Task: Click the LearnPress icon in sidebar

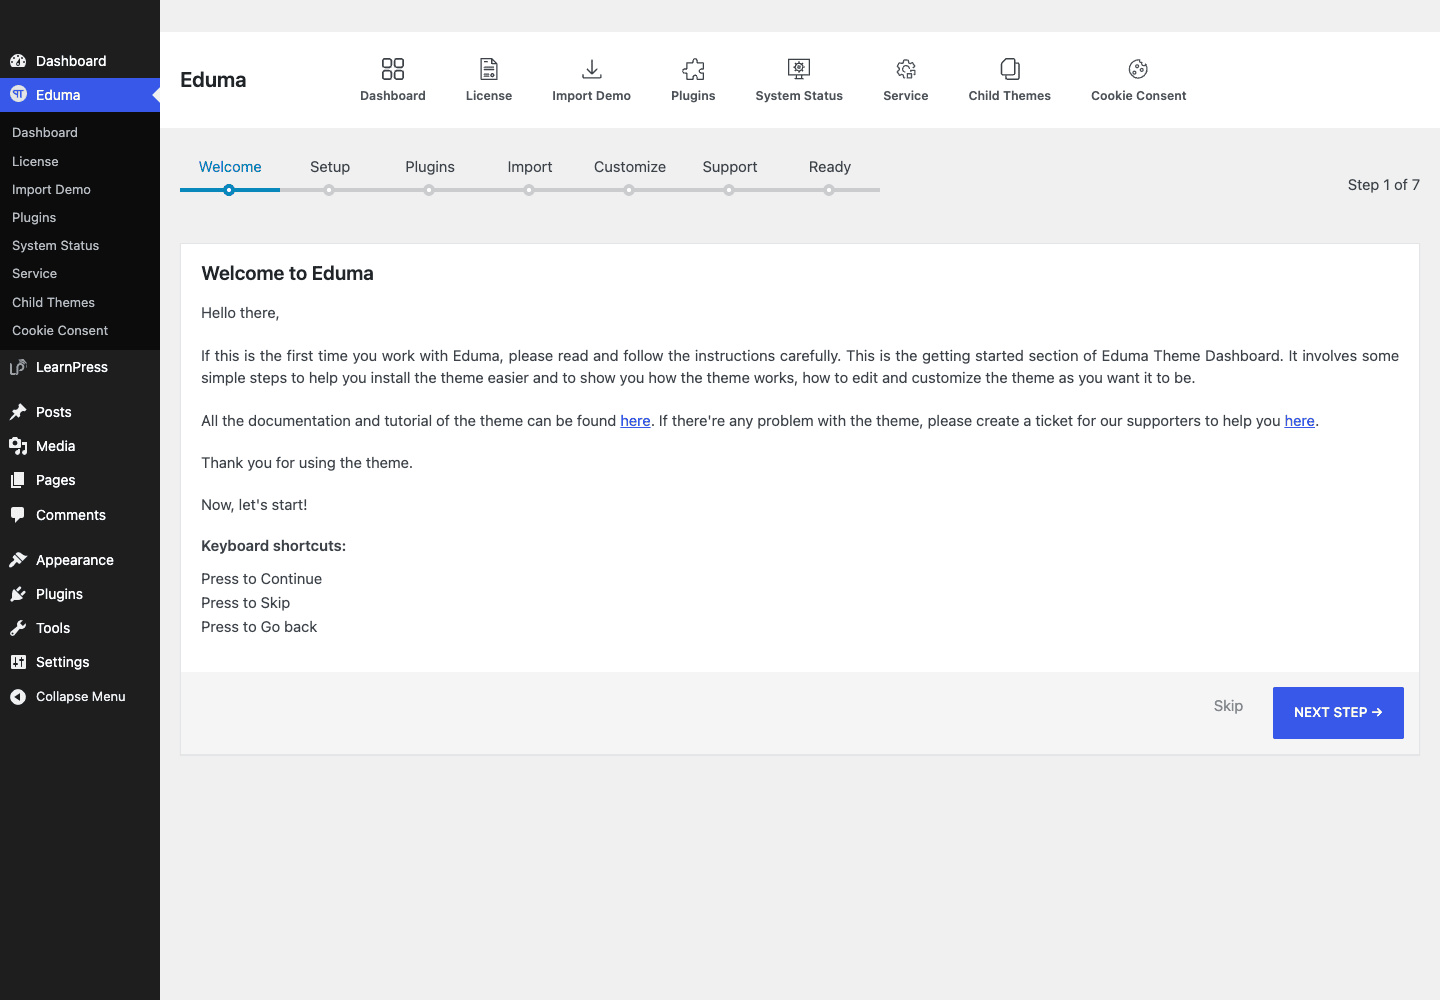Action: (x=18, y=367)
